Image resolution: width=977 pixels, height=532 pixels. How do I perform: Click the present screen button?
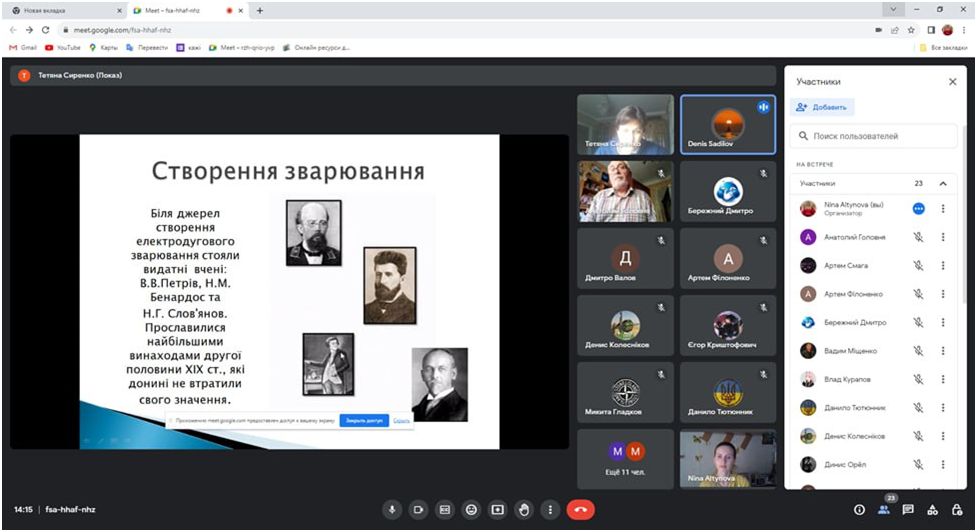[498, 510]
